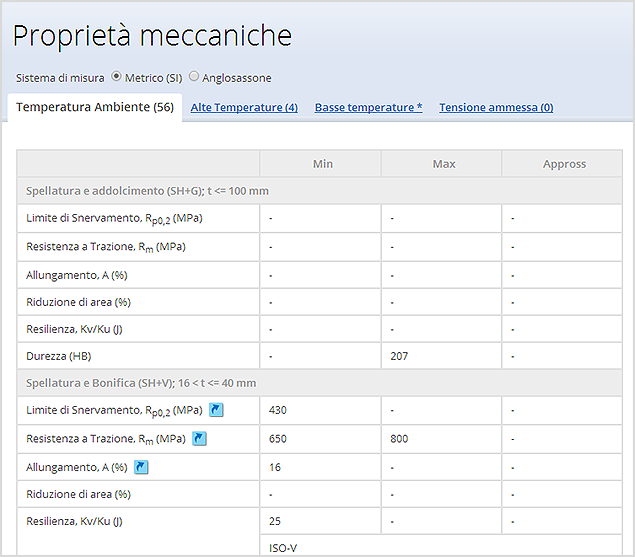Open the Allungamento arrow icon
The image size is (635, 557).
(x=141, y=467)
